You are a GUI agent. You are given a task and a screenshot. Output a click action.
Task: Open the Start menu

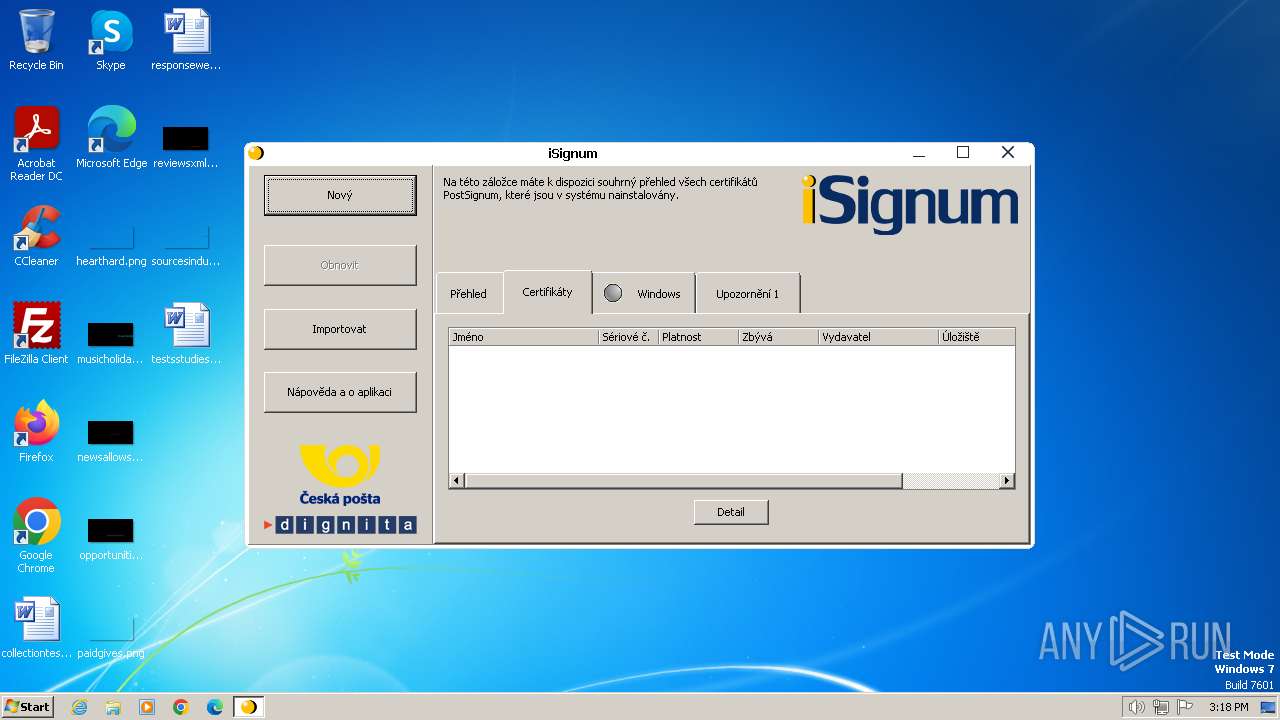click(x=28, y=706)
